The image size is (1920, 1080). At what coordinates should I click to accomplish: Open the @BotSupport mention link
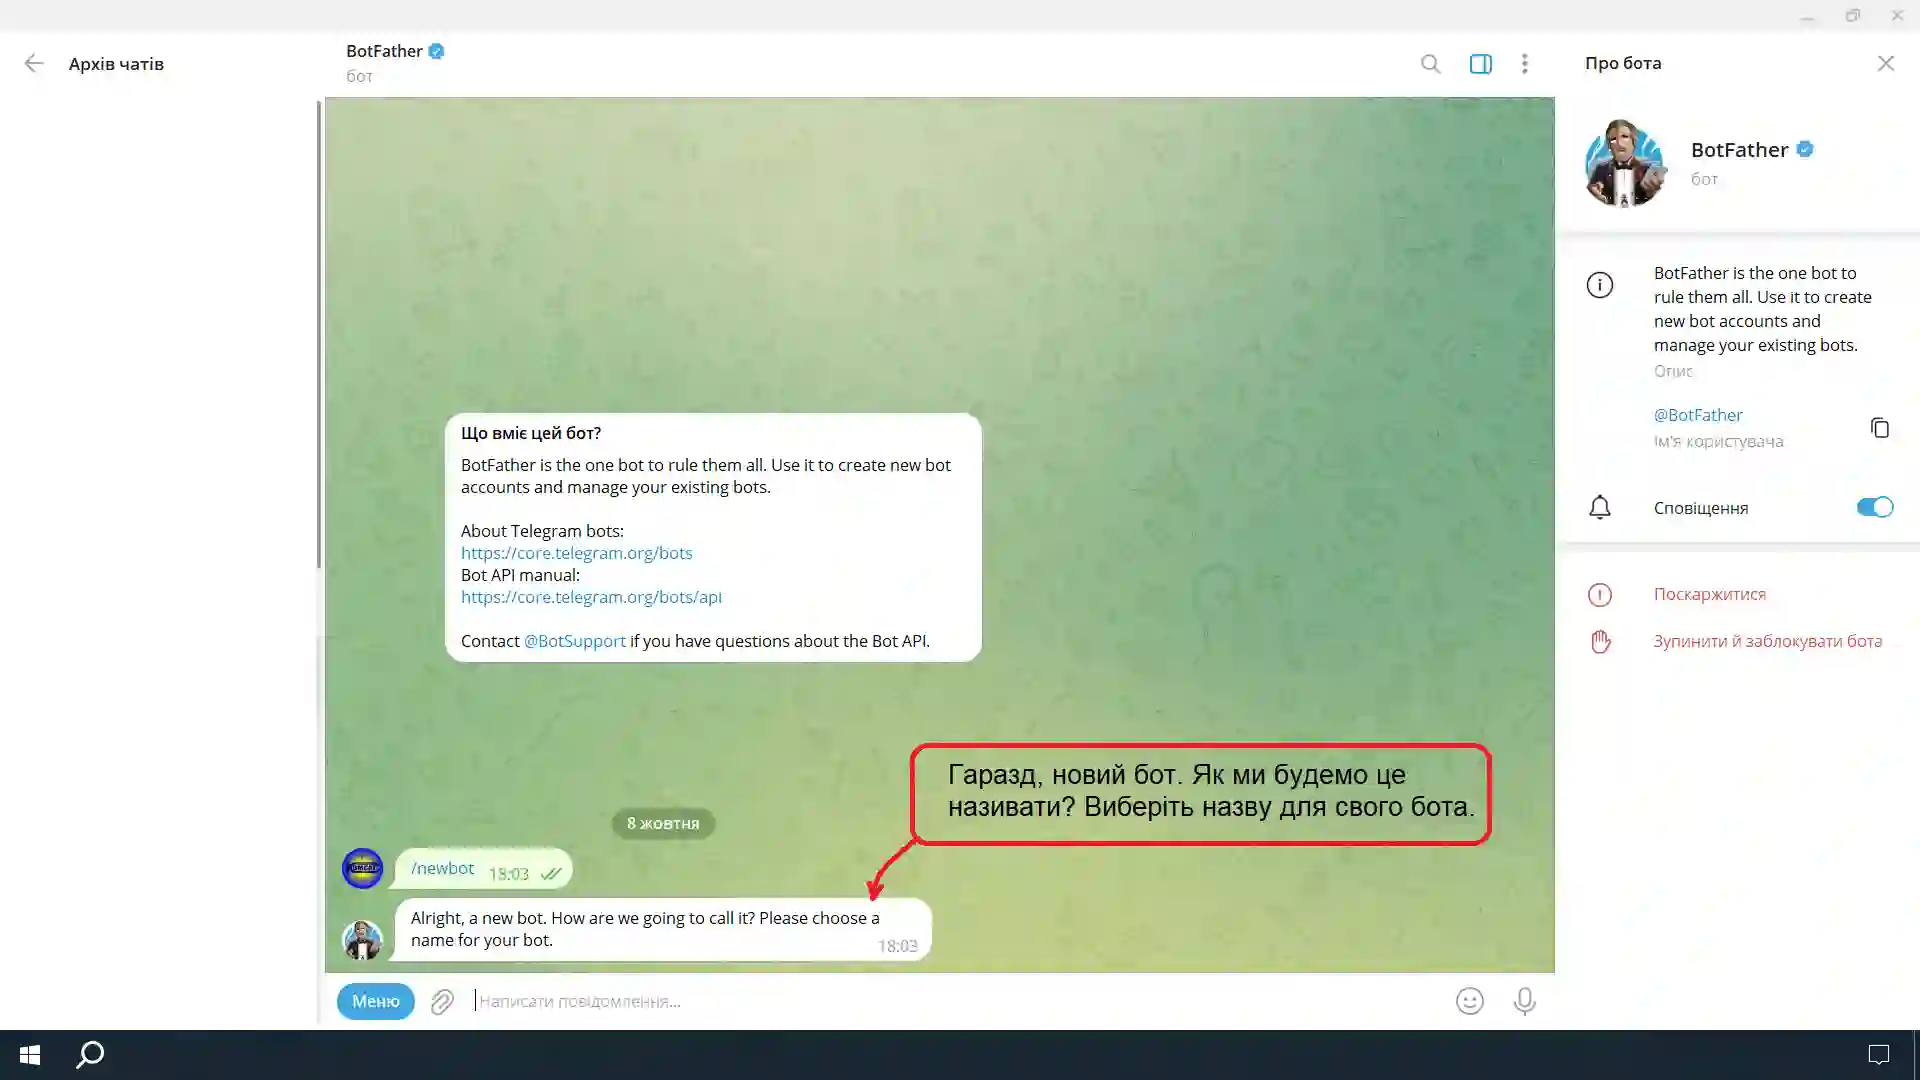(574, 641)
